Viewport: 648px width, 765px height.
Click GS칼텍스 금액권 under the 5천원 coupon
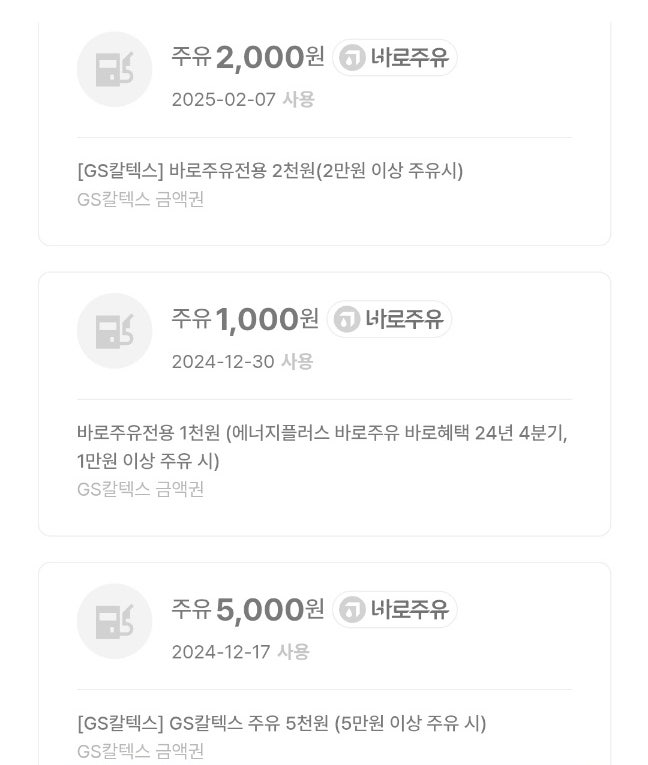click(x=140, y=751)
